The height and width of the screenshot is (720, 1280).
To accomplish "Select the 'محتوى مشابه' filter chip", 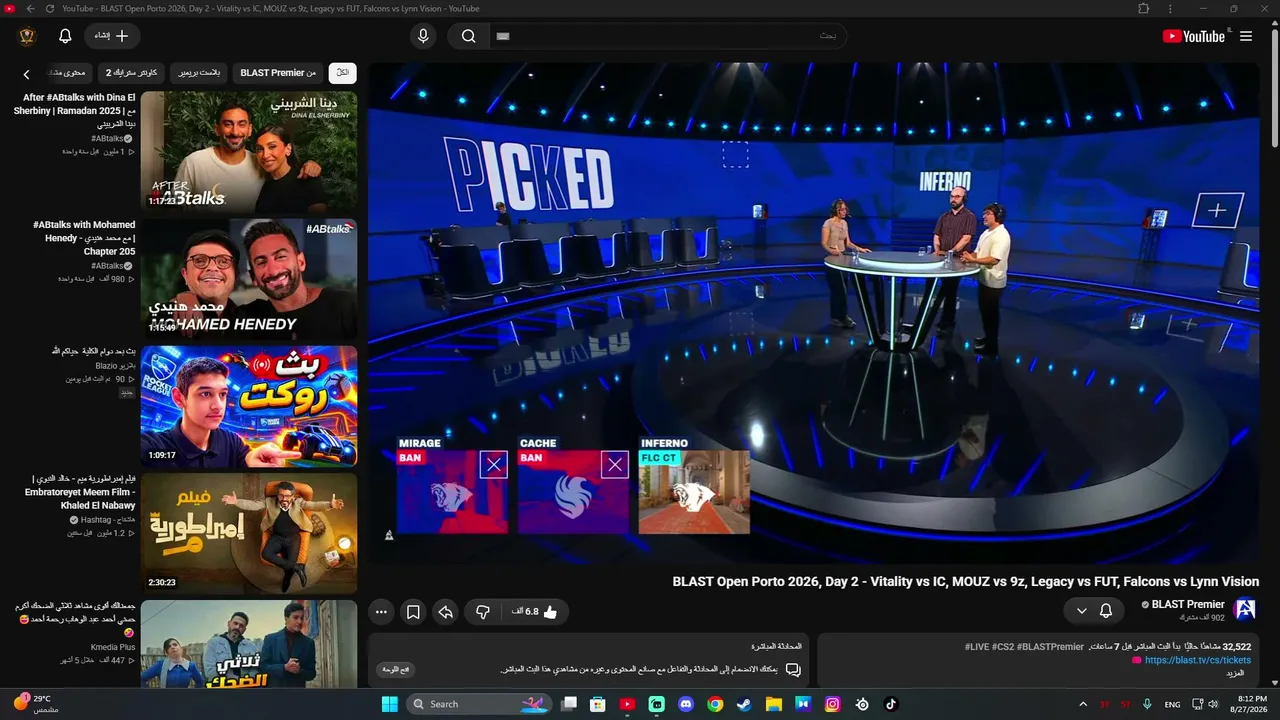I will point(68,73).
